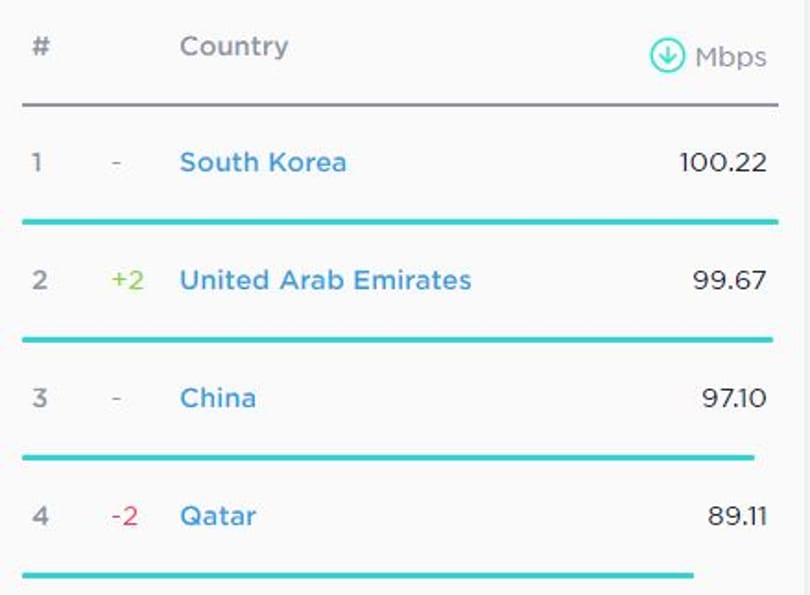Click the red -2 rank change indicator
This screenshot has width=810, height=595.
point(124,516)
